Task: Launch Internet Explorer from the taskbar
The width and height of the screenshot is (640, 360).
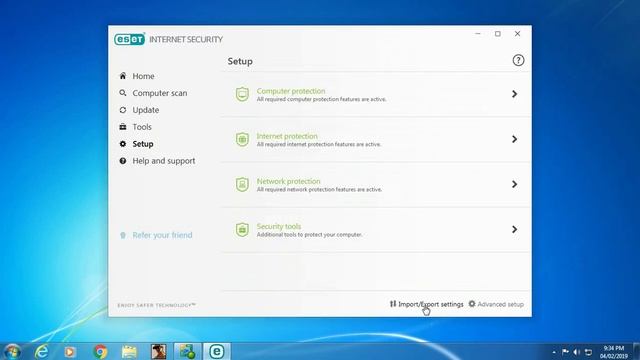Action: point(42,352)
